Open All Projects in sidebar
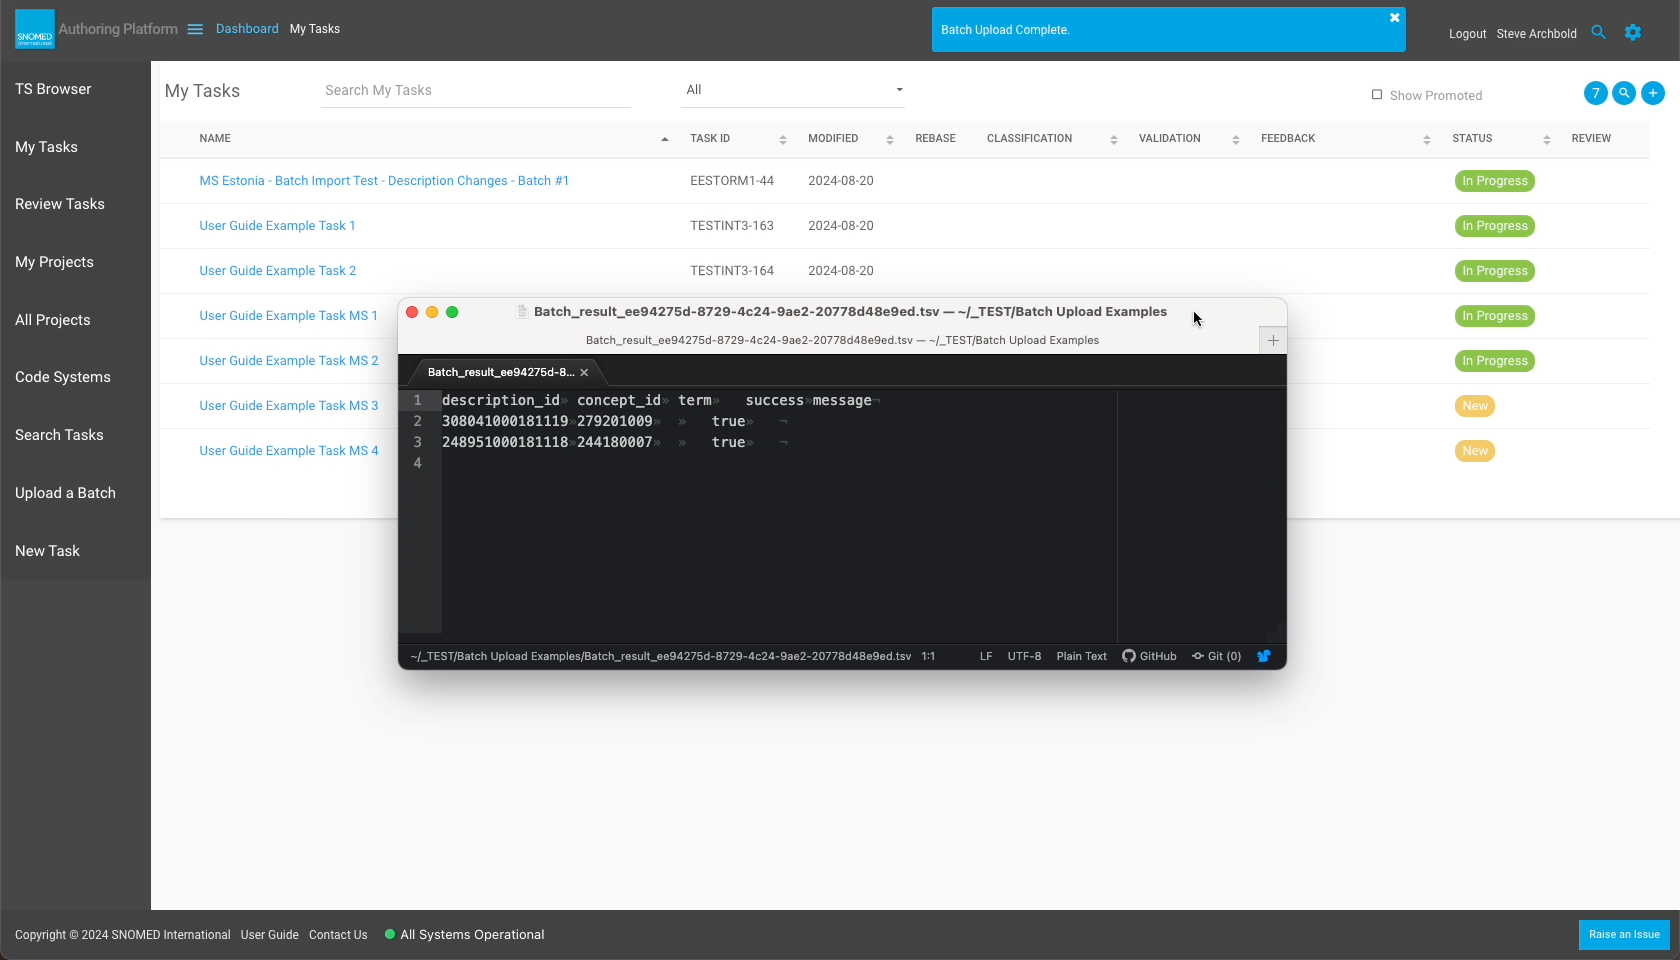Screen dimensions: 1680x960 tap(53, 320)
